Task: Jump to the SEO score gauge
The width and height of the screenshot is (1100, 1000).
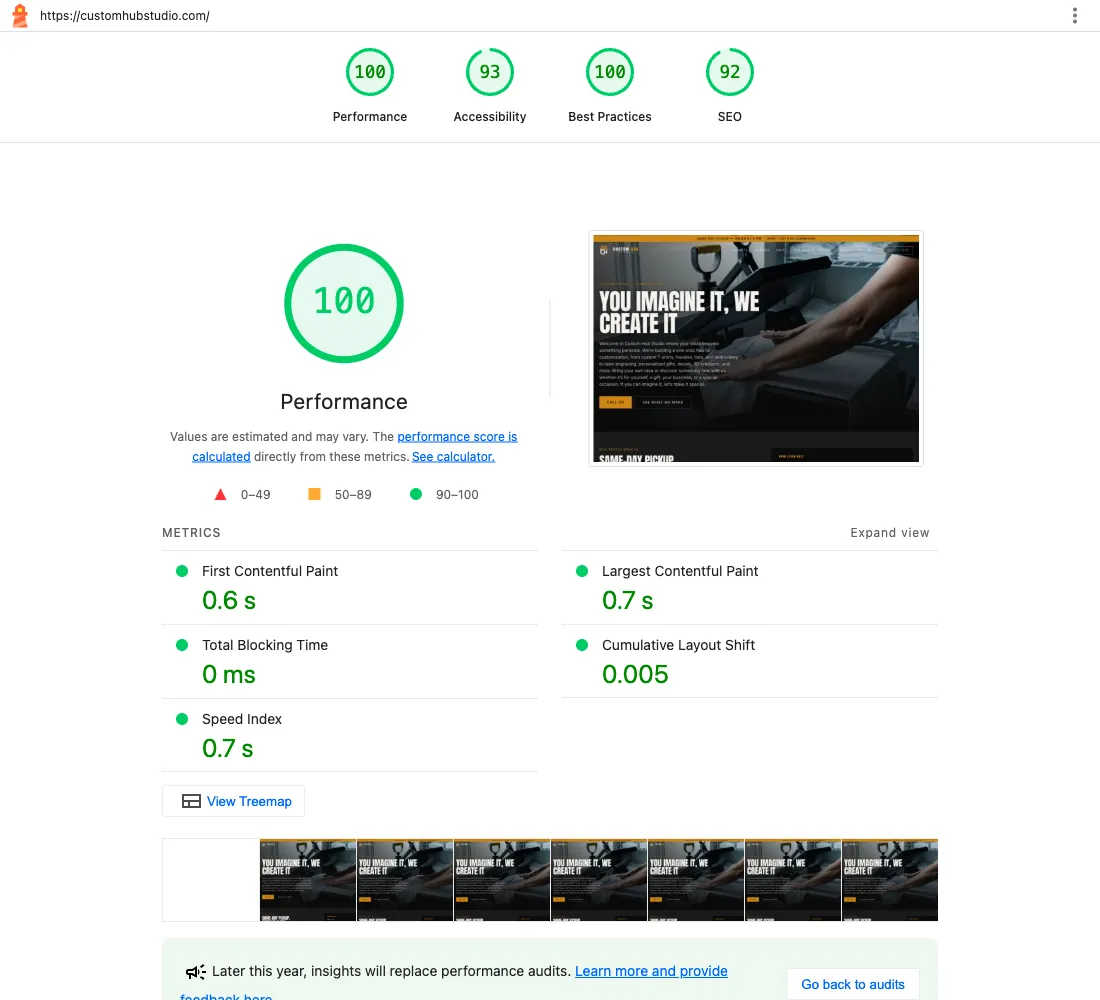Action: click(730, 72)
